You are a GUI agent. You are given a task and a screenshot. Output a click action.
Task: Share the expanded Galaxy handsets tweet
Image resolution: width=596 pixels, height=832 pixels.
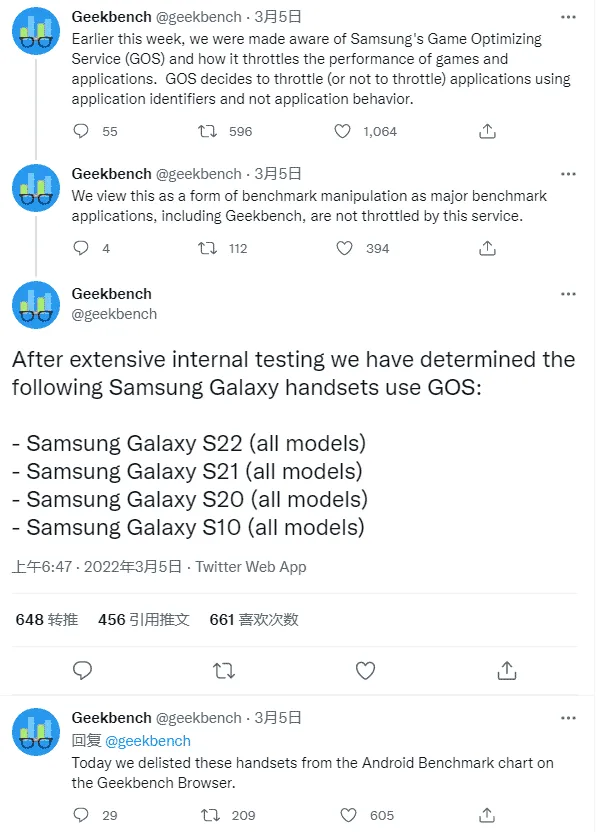click(508, 670)
